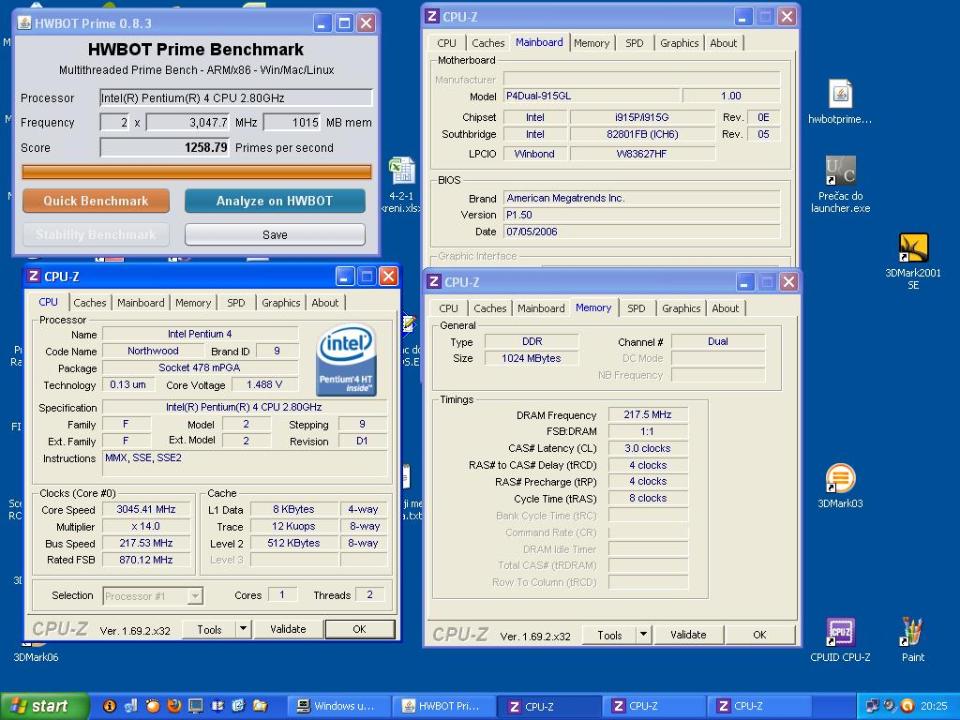
Task: Switch to Graphics tab in the CPU-Z CPU window
Action: [280, 302]
